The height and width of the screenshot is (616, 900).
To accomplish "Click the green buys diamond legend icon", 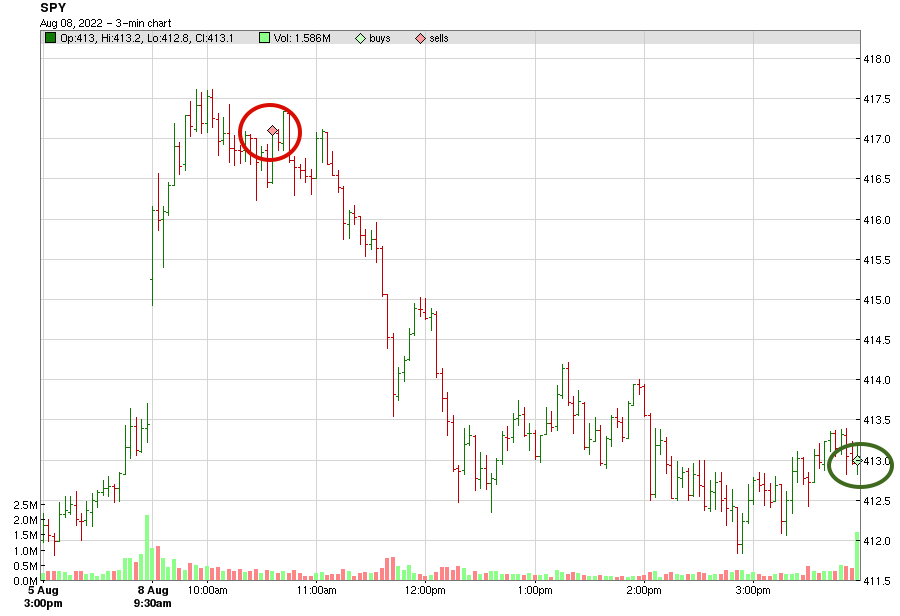I will click(360, 38).
